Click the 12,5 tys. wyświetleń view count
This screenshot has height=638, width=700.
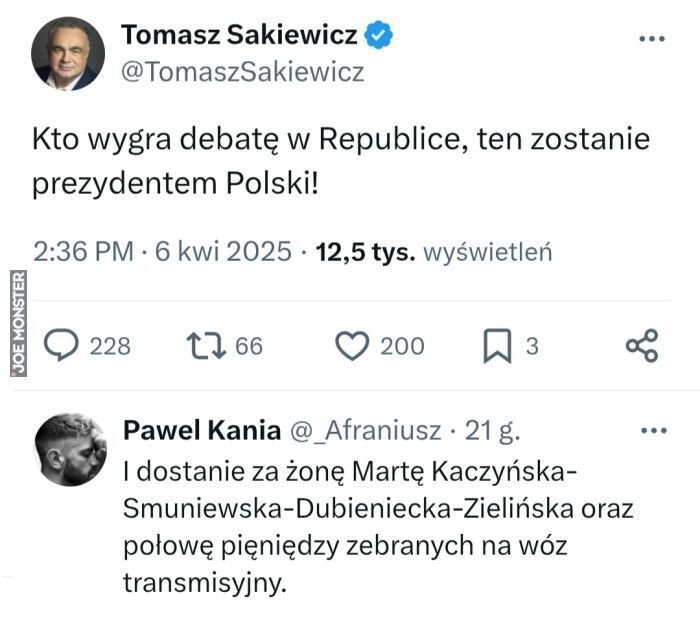[x=434, y=253]
